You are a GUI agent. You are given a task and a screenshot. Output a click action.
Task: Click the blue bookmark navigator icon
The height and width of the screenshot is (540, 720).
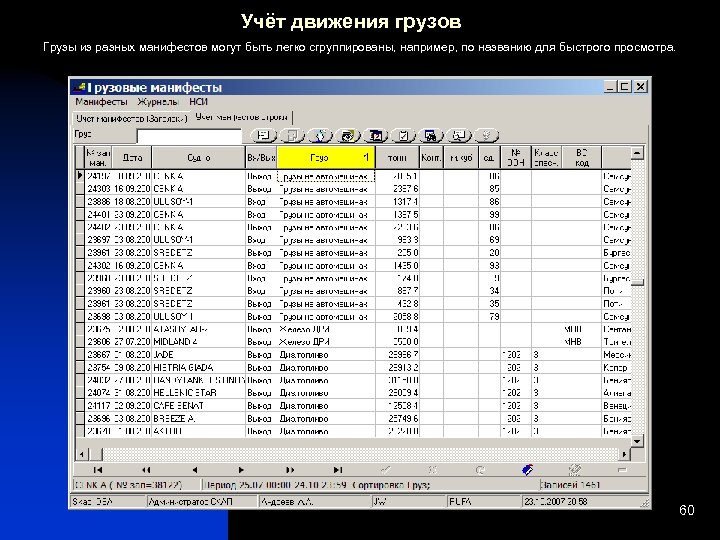pos(528,470)
